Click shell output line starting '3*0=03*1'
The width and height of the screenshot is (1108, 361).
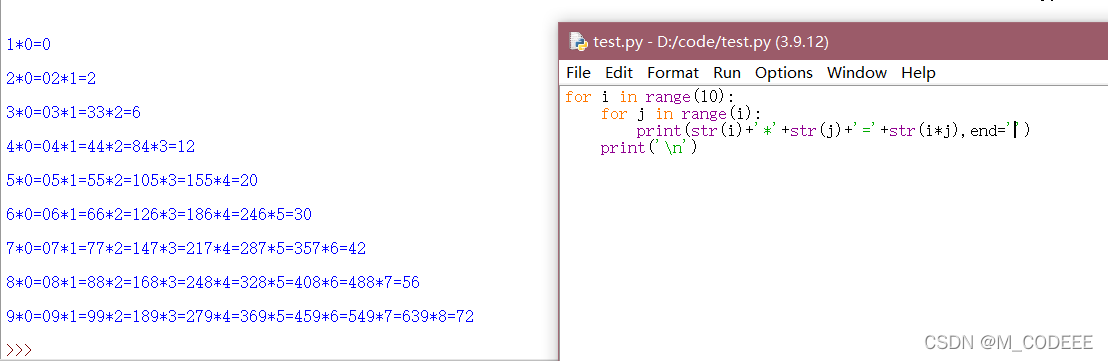(73, 112)
